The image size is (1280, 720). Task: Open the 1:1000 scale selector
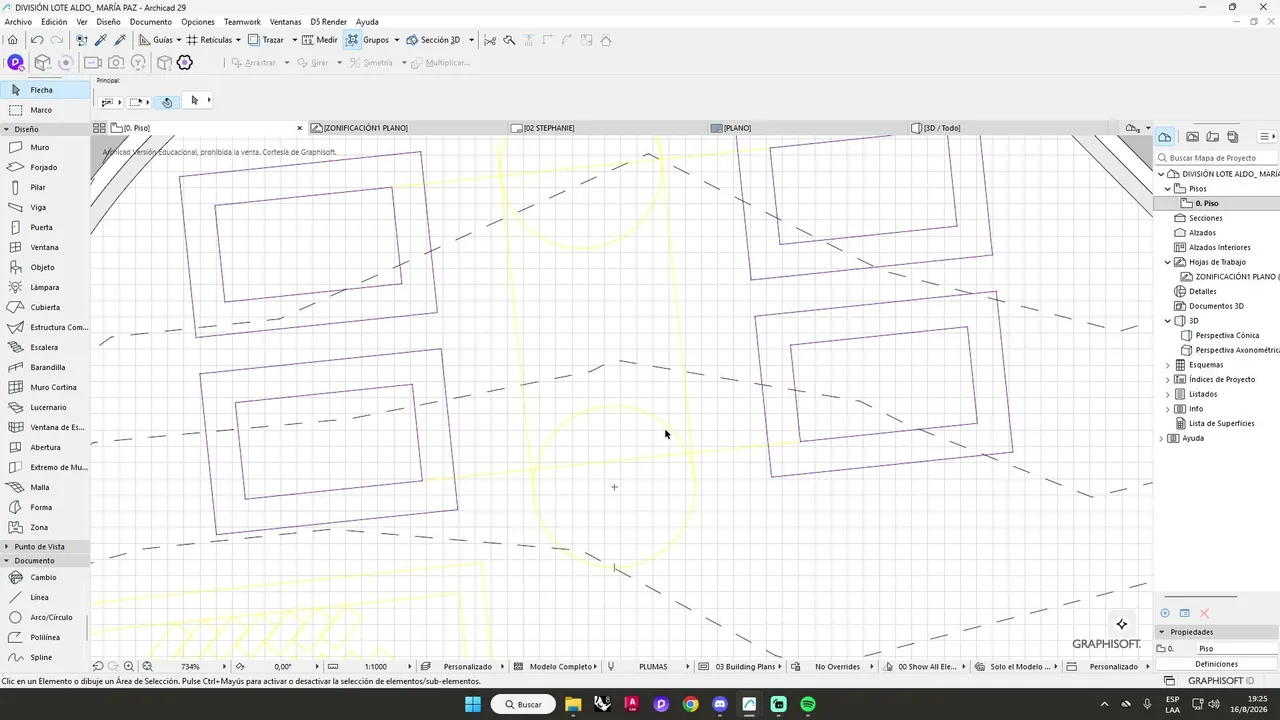pos(375,667)
